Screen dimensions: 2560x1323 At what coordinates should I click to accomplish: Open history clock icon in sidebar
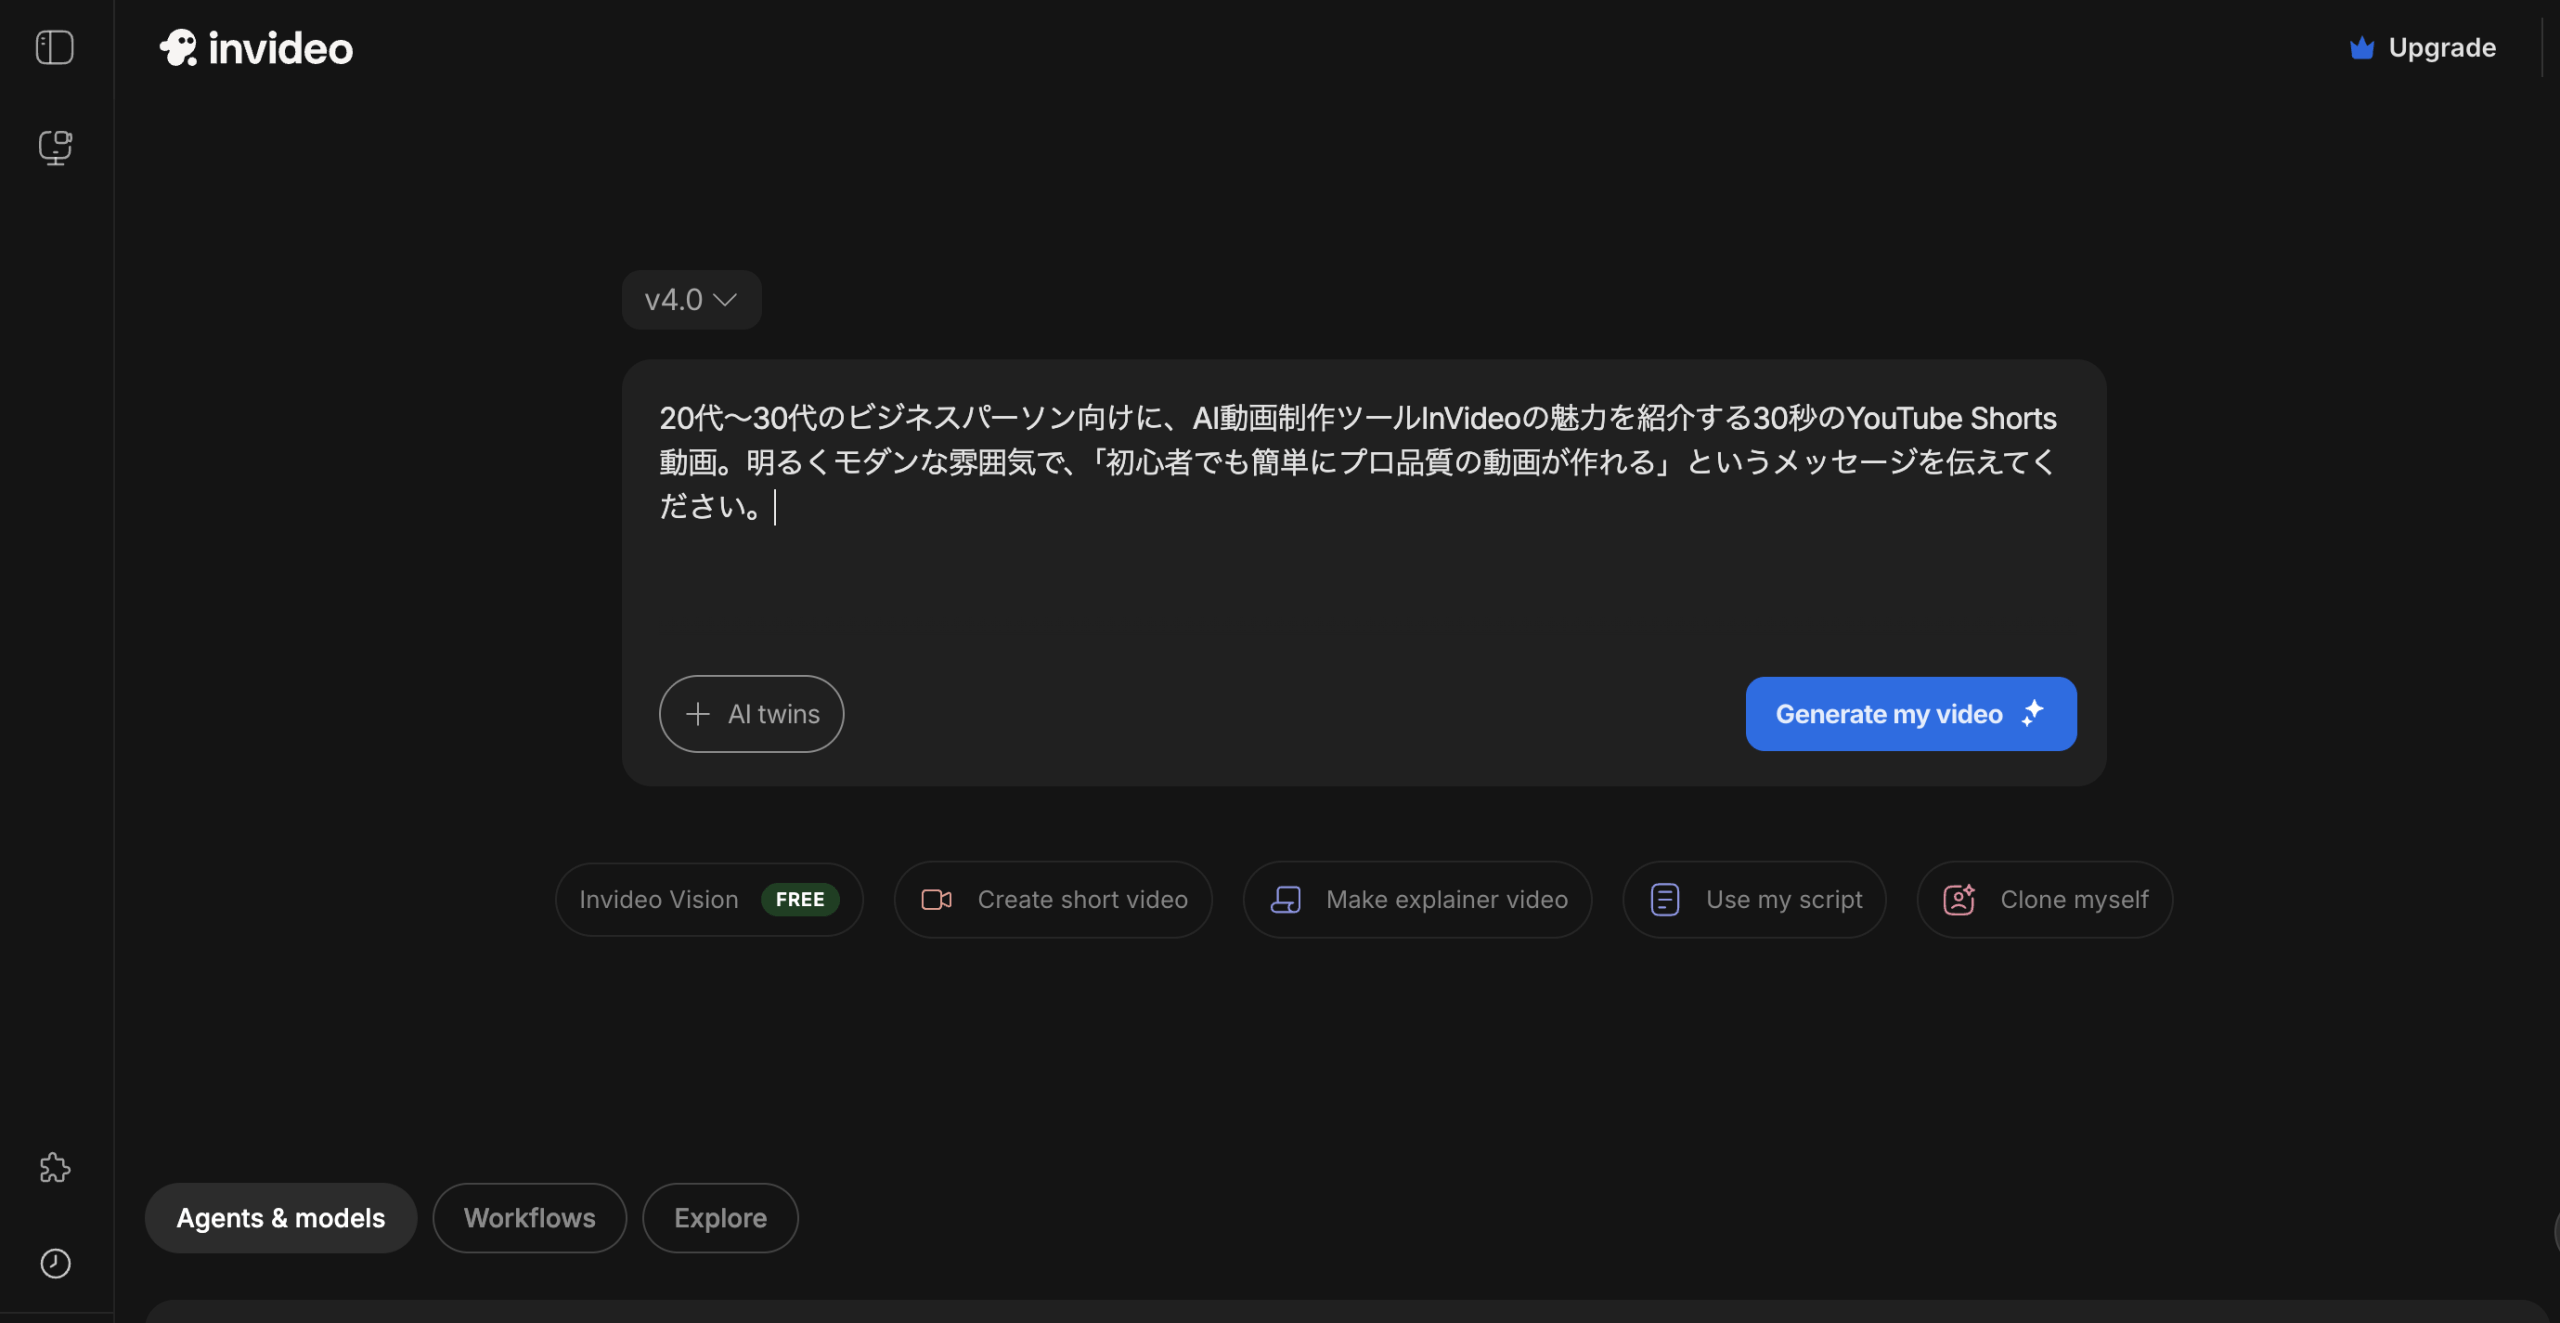[x=55, y=1263]
